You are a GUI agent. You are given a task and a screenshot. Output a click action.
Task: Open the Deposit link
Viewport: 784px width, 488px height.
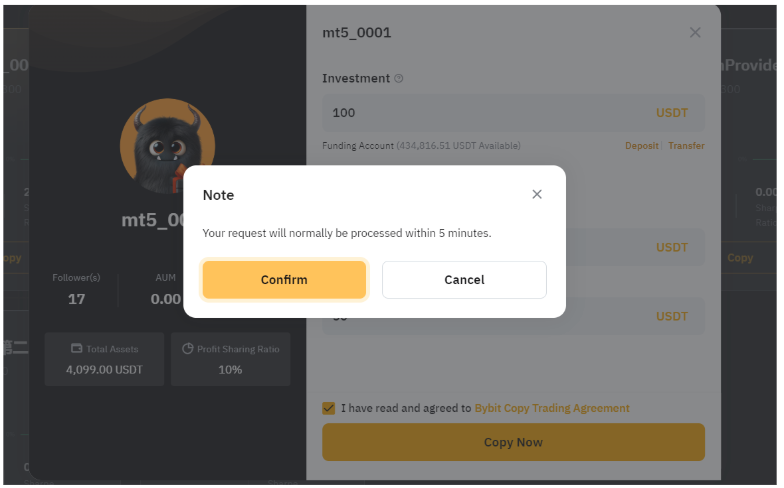pos(641,146)
